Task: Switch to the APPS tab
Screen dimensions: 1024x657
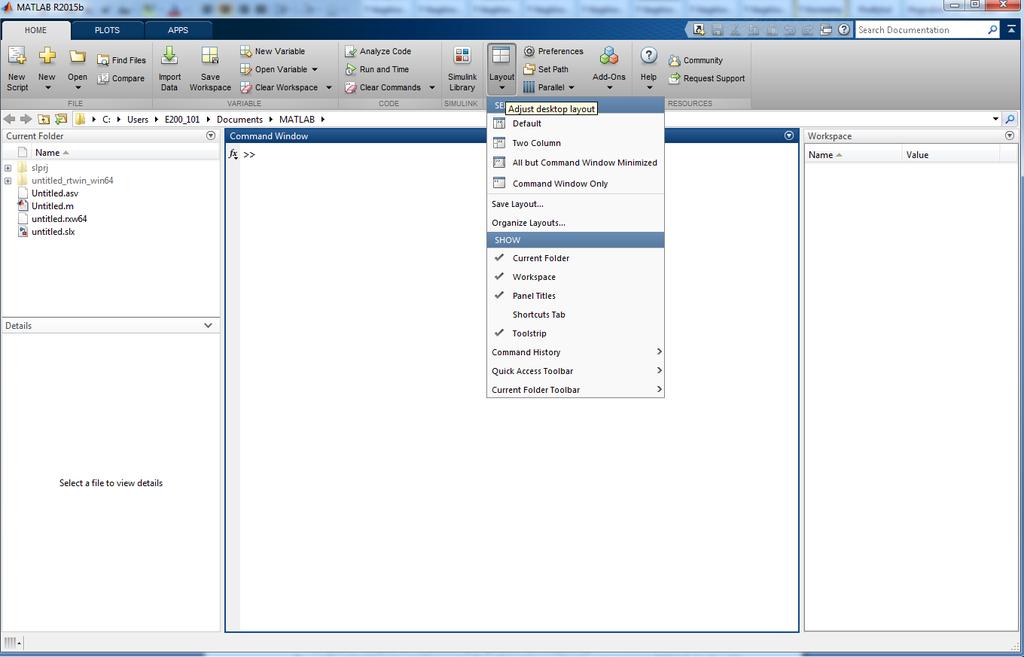Action: pyautogui.click(x=178, y=30)
